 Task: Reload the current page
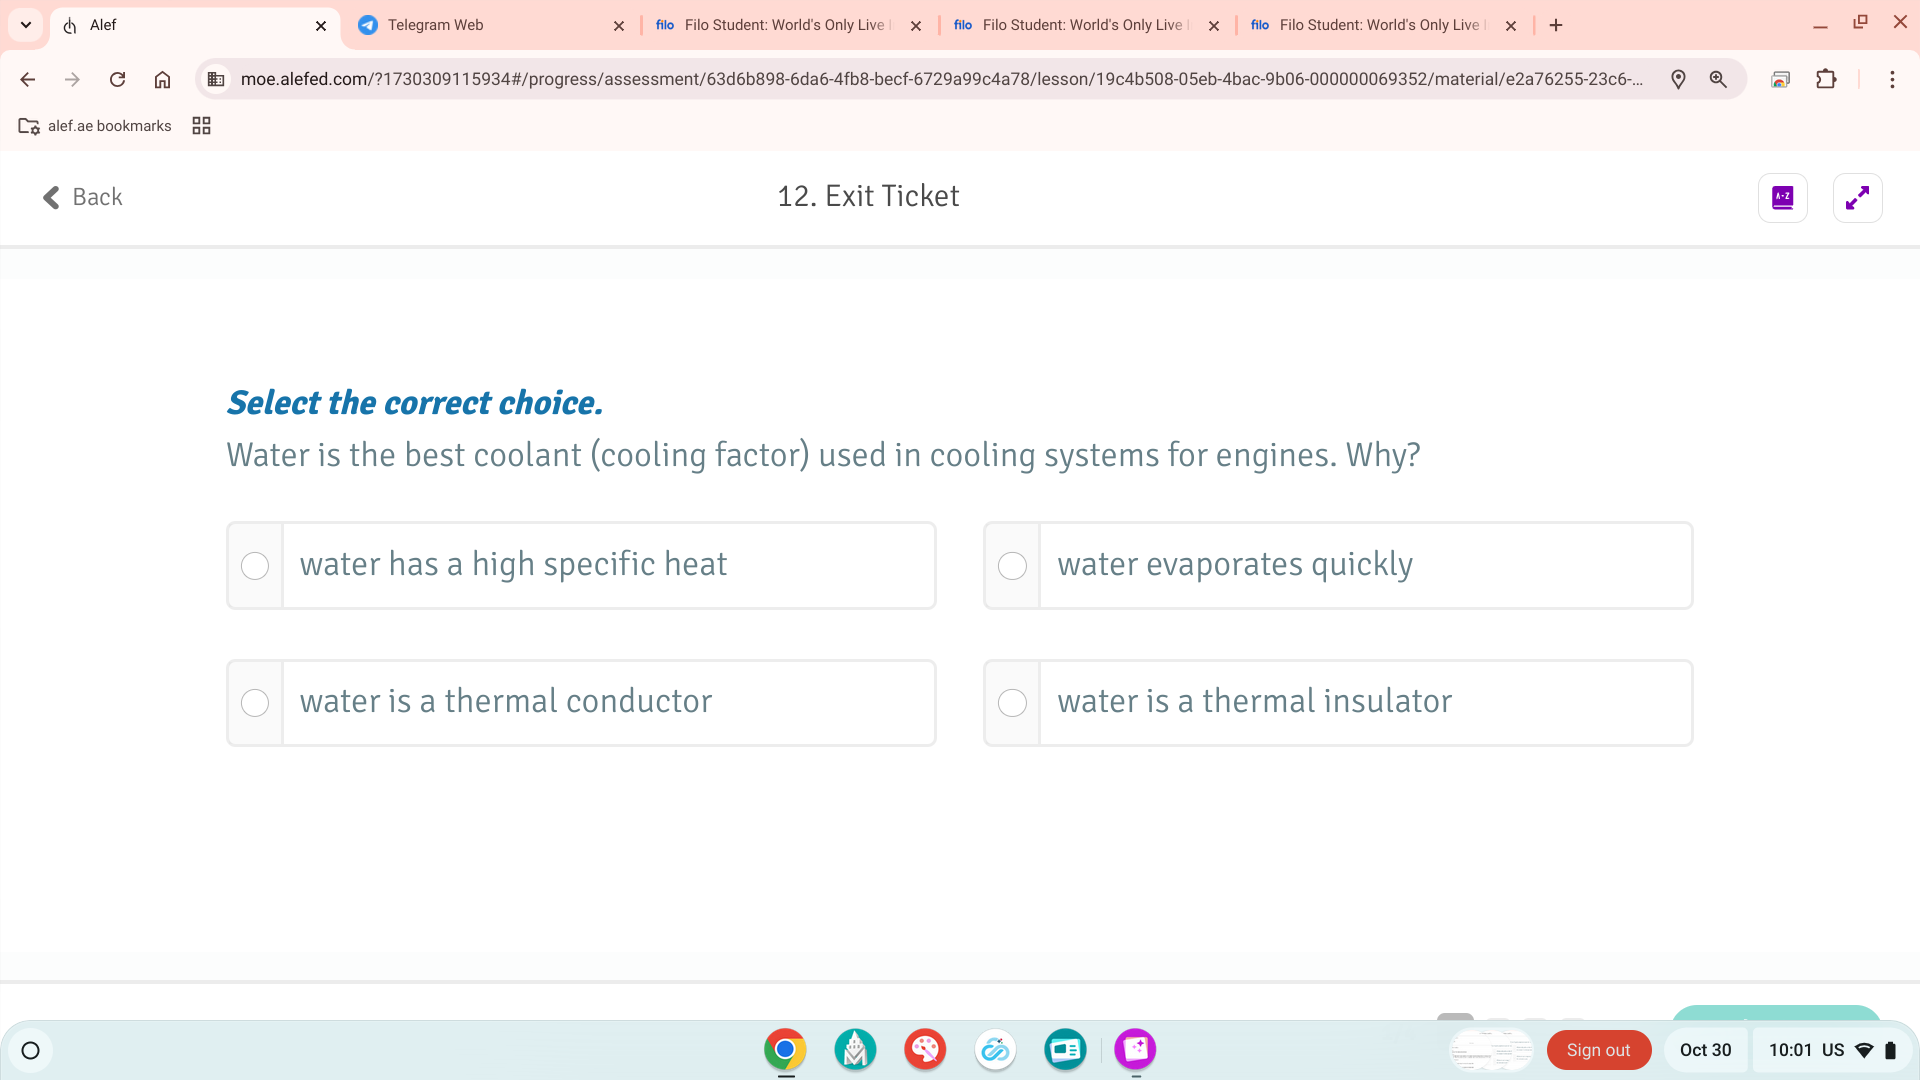[117, 79]
